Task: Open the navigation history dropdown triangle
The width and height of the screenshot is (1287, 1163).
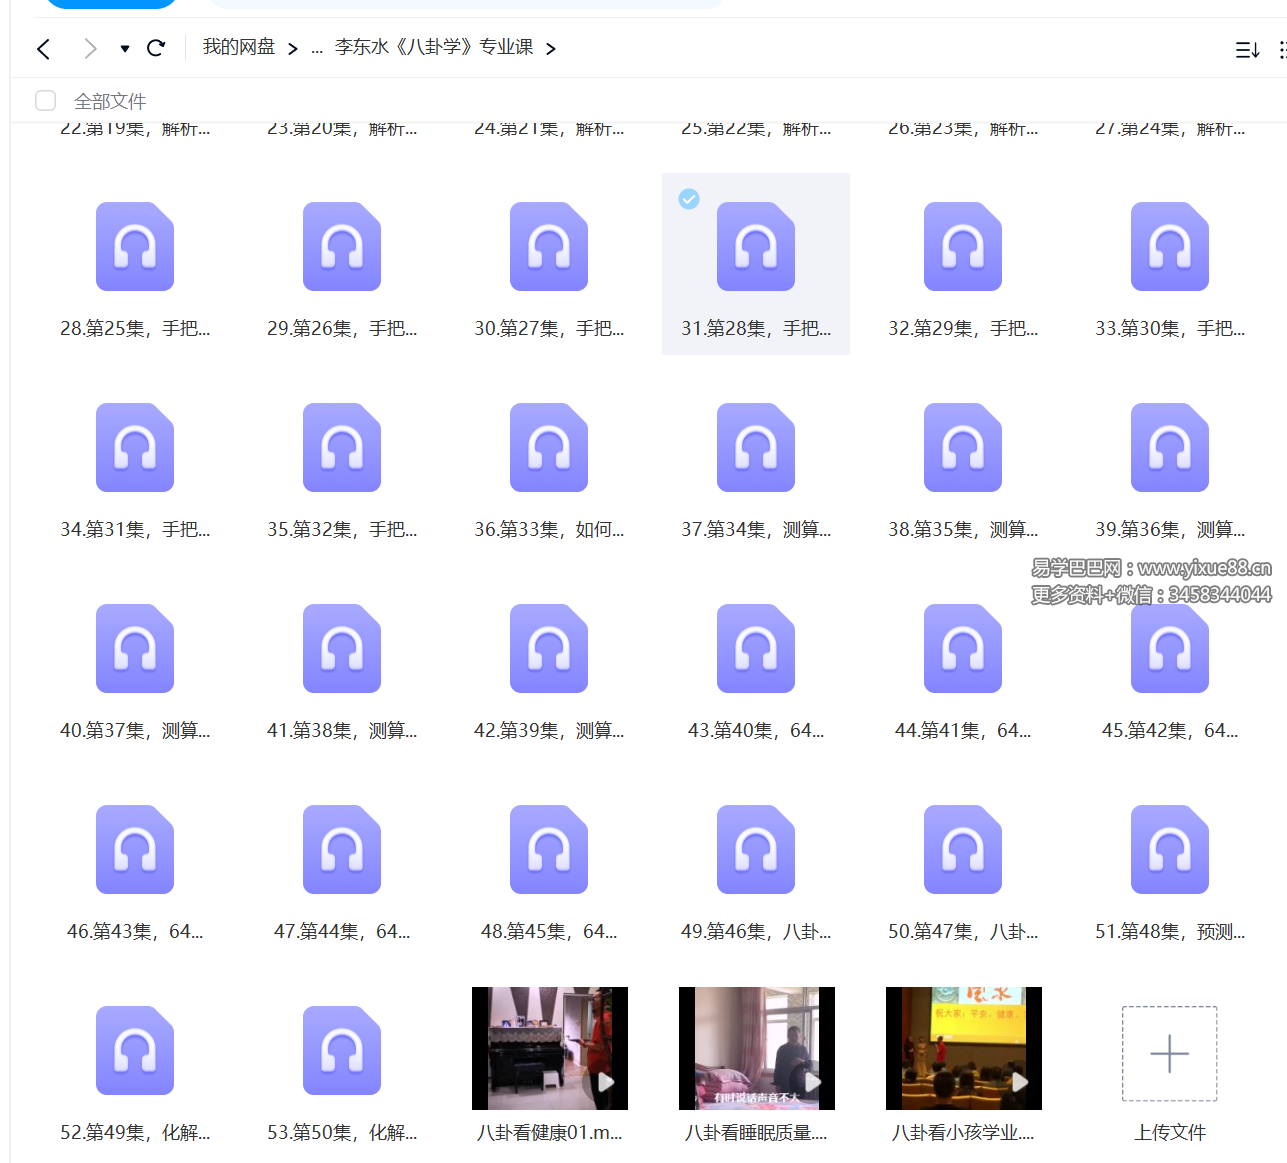Action: pyautogui.click(x=124, y=49)
